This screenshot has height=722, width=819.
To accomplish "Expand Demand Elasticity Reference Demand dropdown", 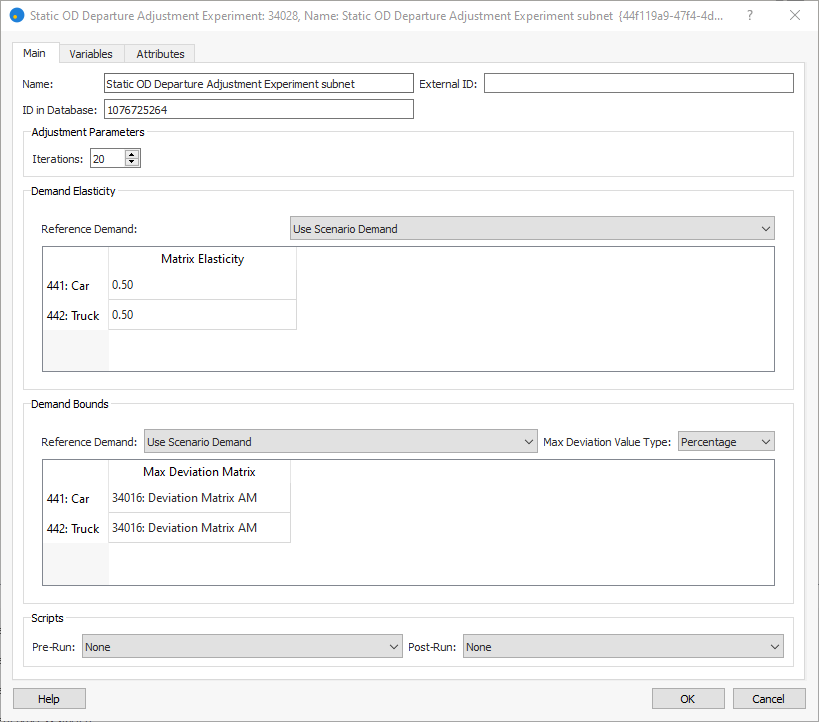I will pos(532,229).
